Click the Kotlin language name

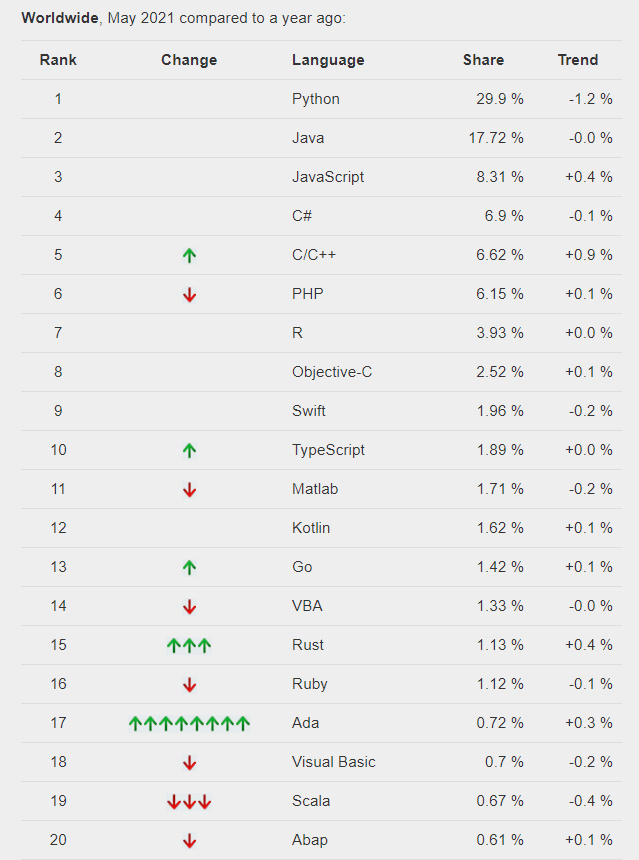pyautogui.click(x=311, y=528)
